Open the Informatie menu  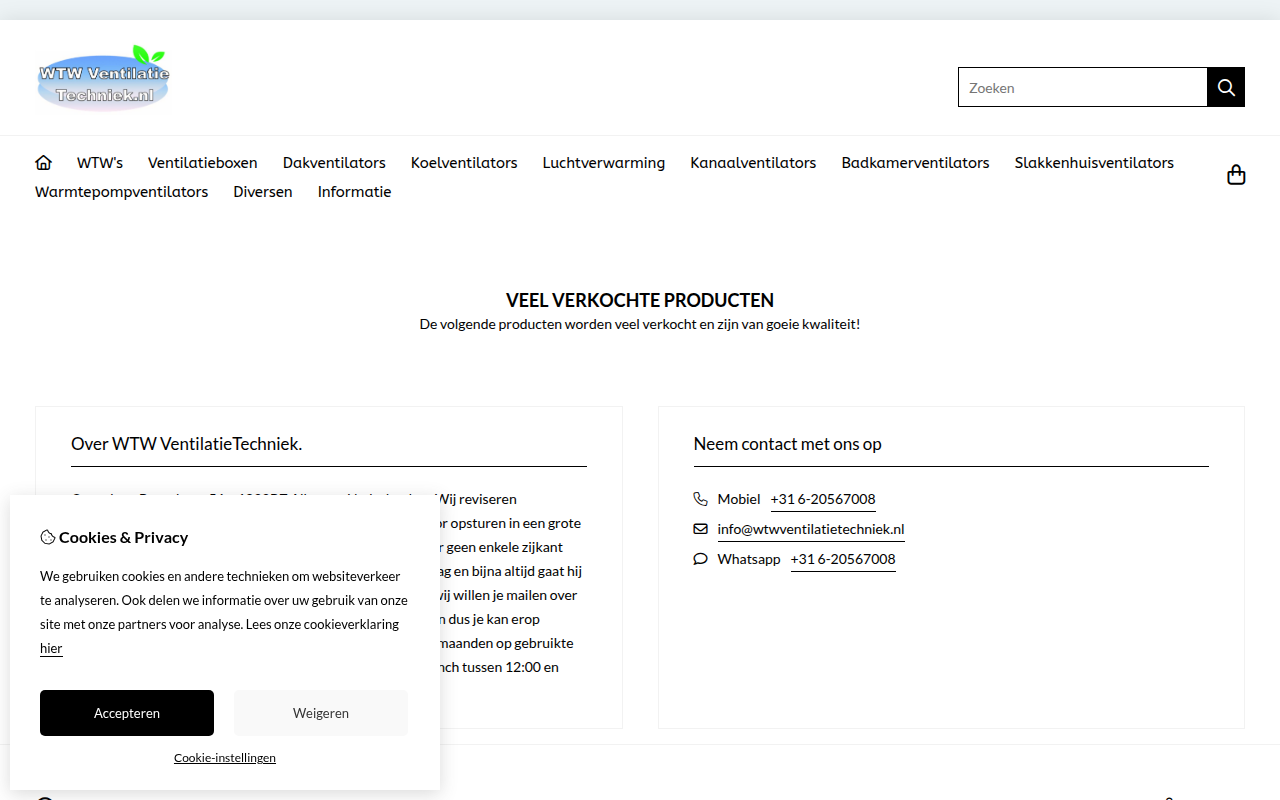point(354,191)
